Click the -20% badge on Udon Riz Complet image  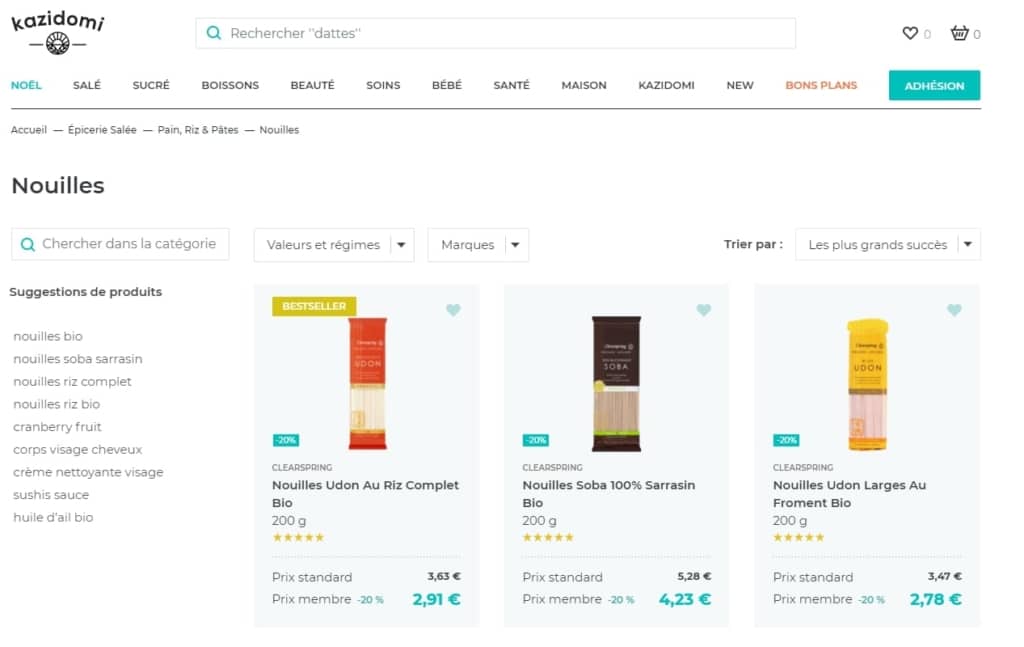[x=285, y=440]
